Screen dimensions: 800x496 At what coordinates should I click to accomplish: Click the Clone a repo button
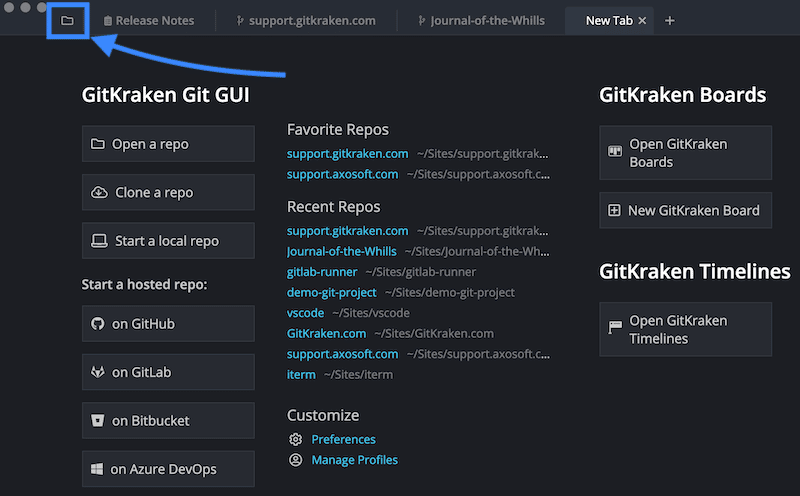(x=168, y=192)
